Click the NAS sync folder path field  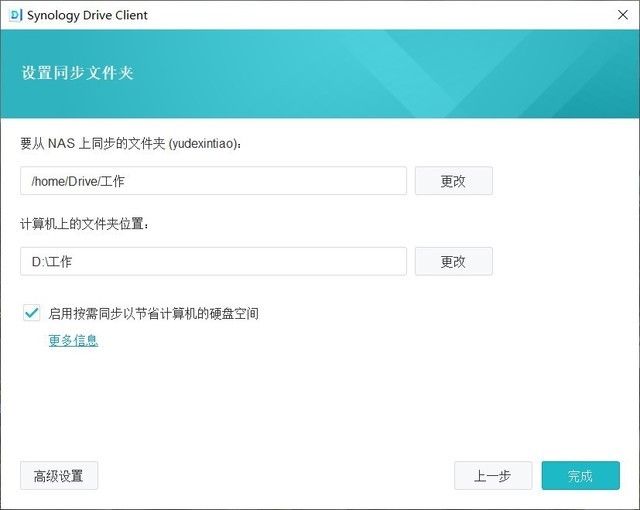(x=213, y=181)
